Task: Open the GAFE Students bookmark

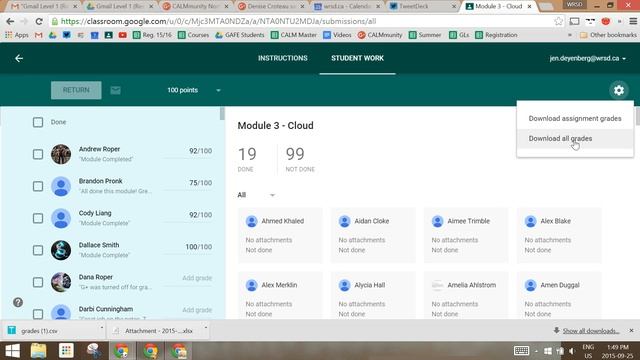Action: pos(240,35)
